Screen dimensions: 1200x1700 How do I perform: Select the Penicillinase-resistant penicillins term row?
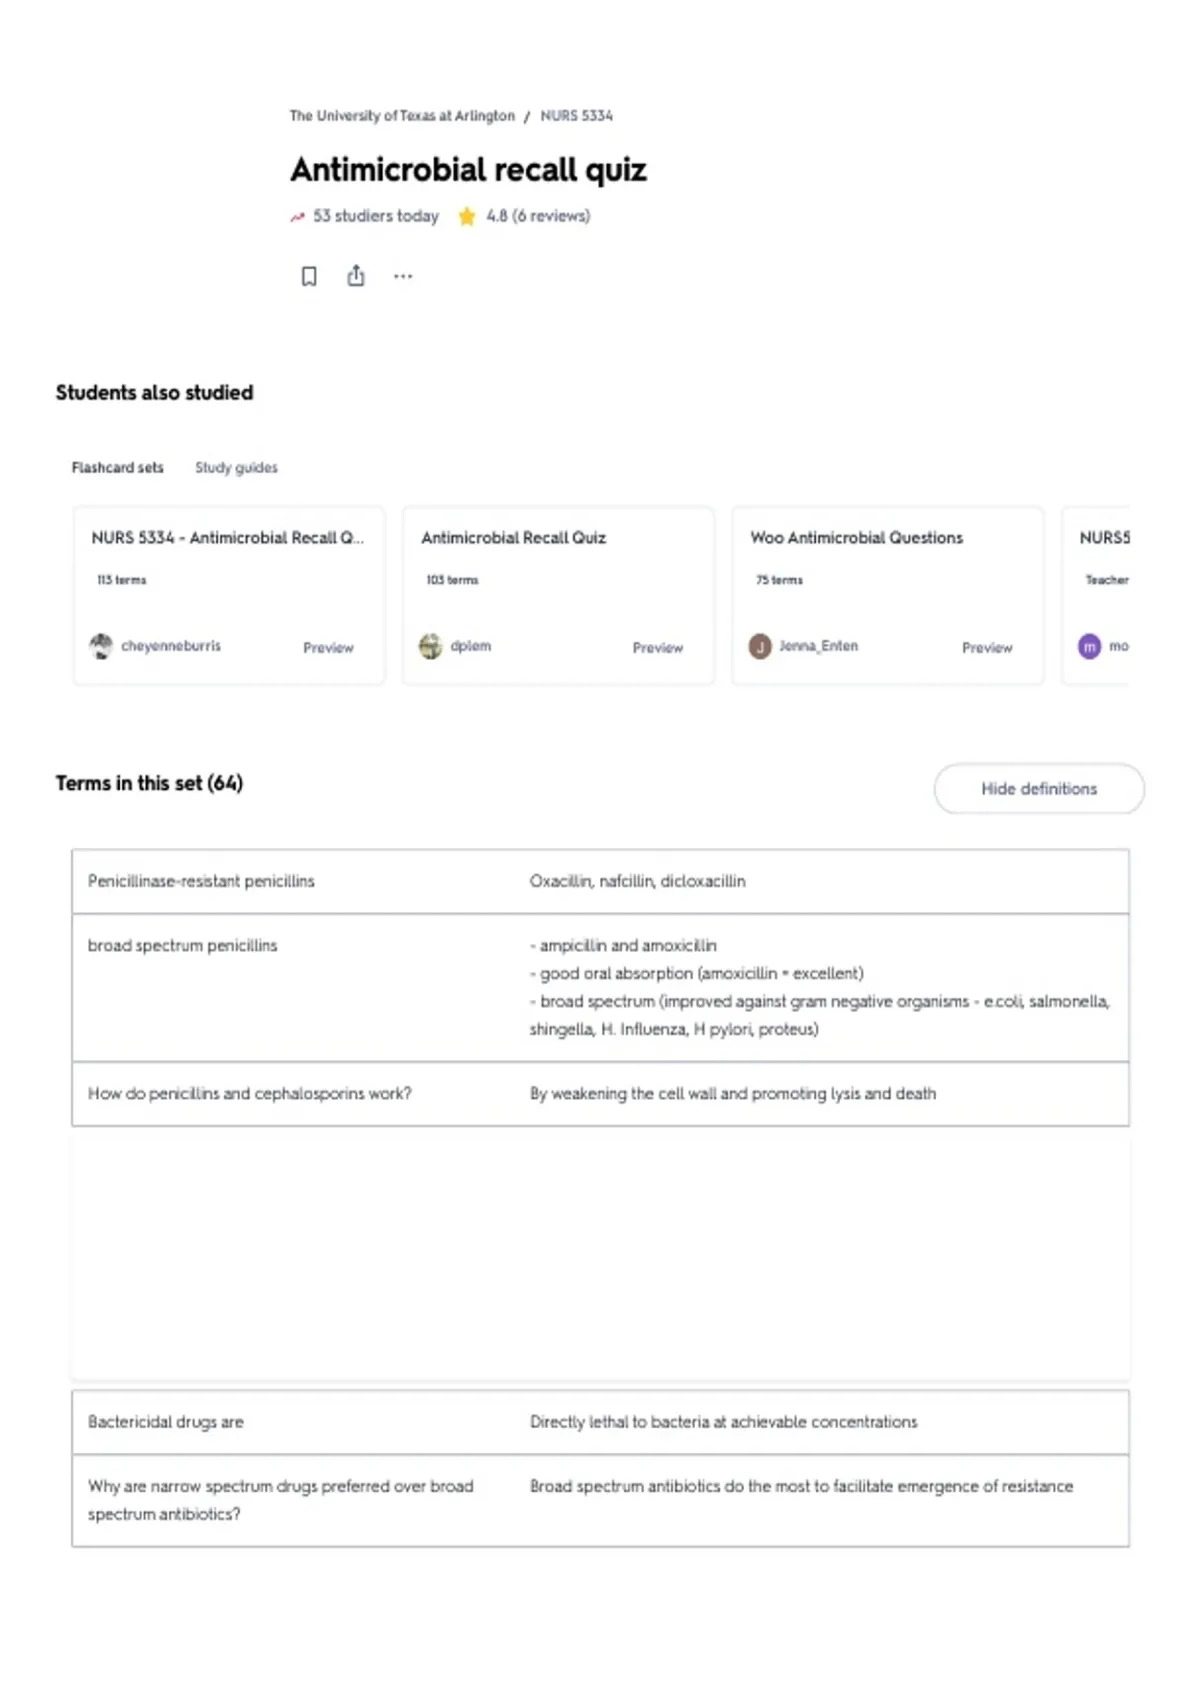[600, 881]
